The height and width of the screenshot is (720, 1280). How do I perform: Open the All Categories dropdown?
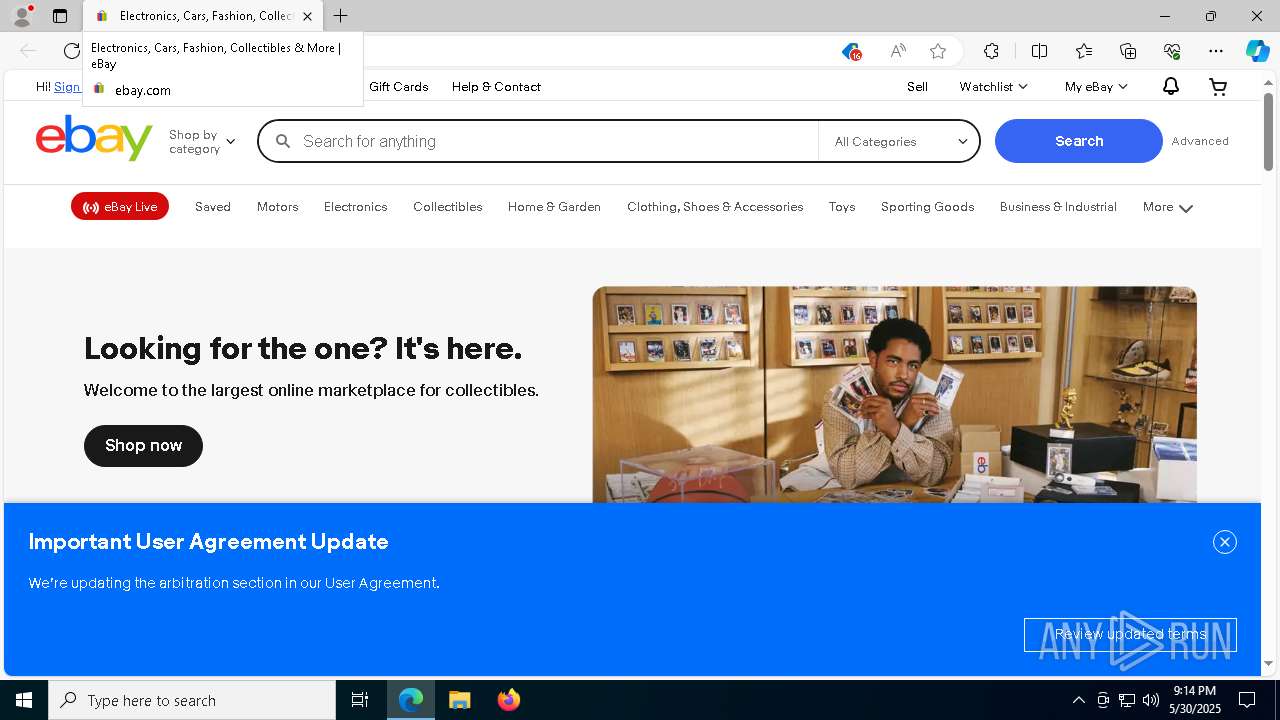[x=899, y=141]
